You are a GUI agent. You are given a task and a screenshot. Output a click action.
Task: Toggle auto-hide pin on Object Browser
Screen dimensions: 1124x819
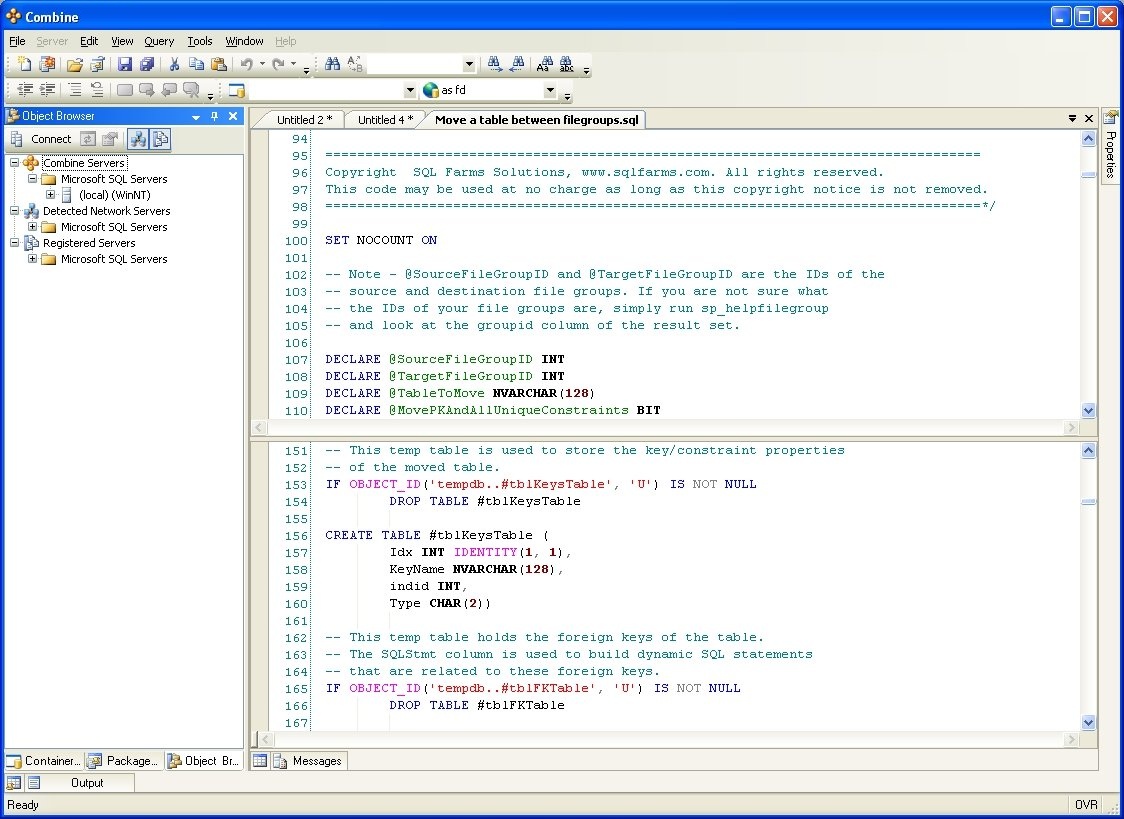(x=214, y=116)
